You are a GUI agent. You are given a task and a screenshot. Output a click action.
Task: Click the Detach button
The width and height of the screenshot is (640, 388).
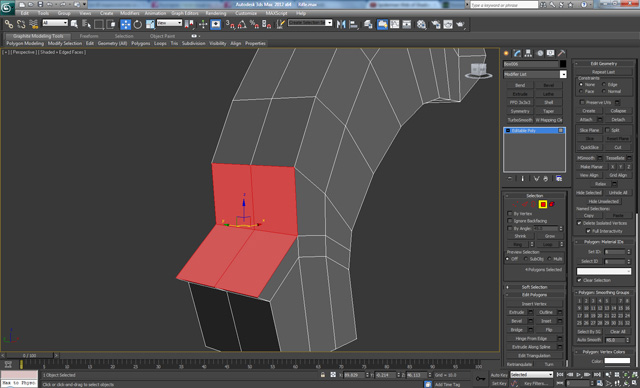tap(618, 120)
